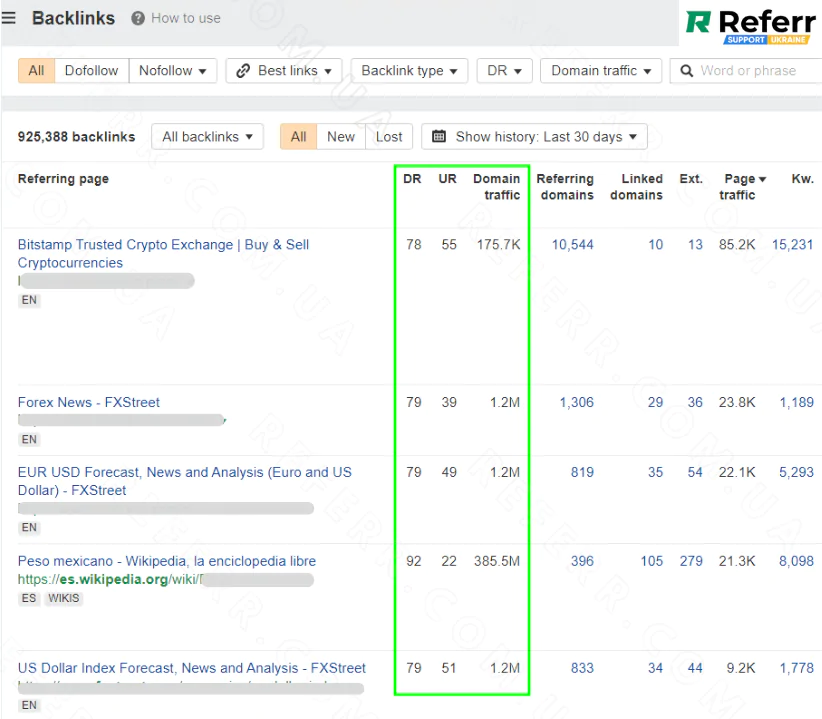The image size is (822, 719).
Task: Open the DR filter dropdown
Action: click(x=505, y=71)
